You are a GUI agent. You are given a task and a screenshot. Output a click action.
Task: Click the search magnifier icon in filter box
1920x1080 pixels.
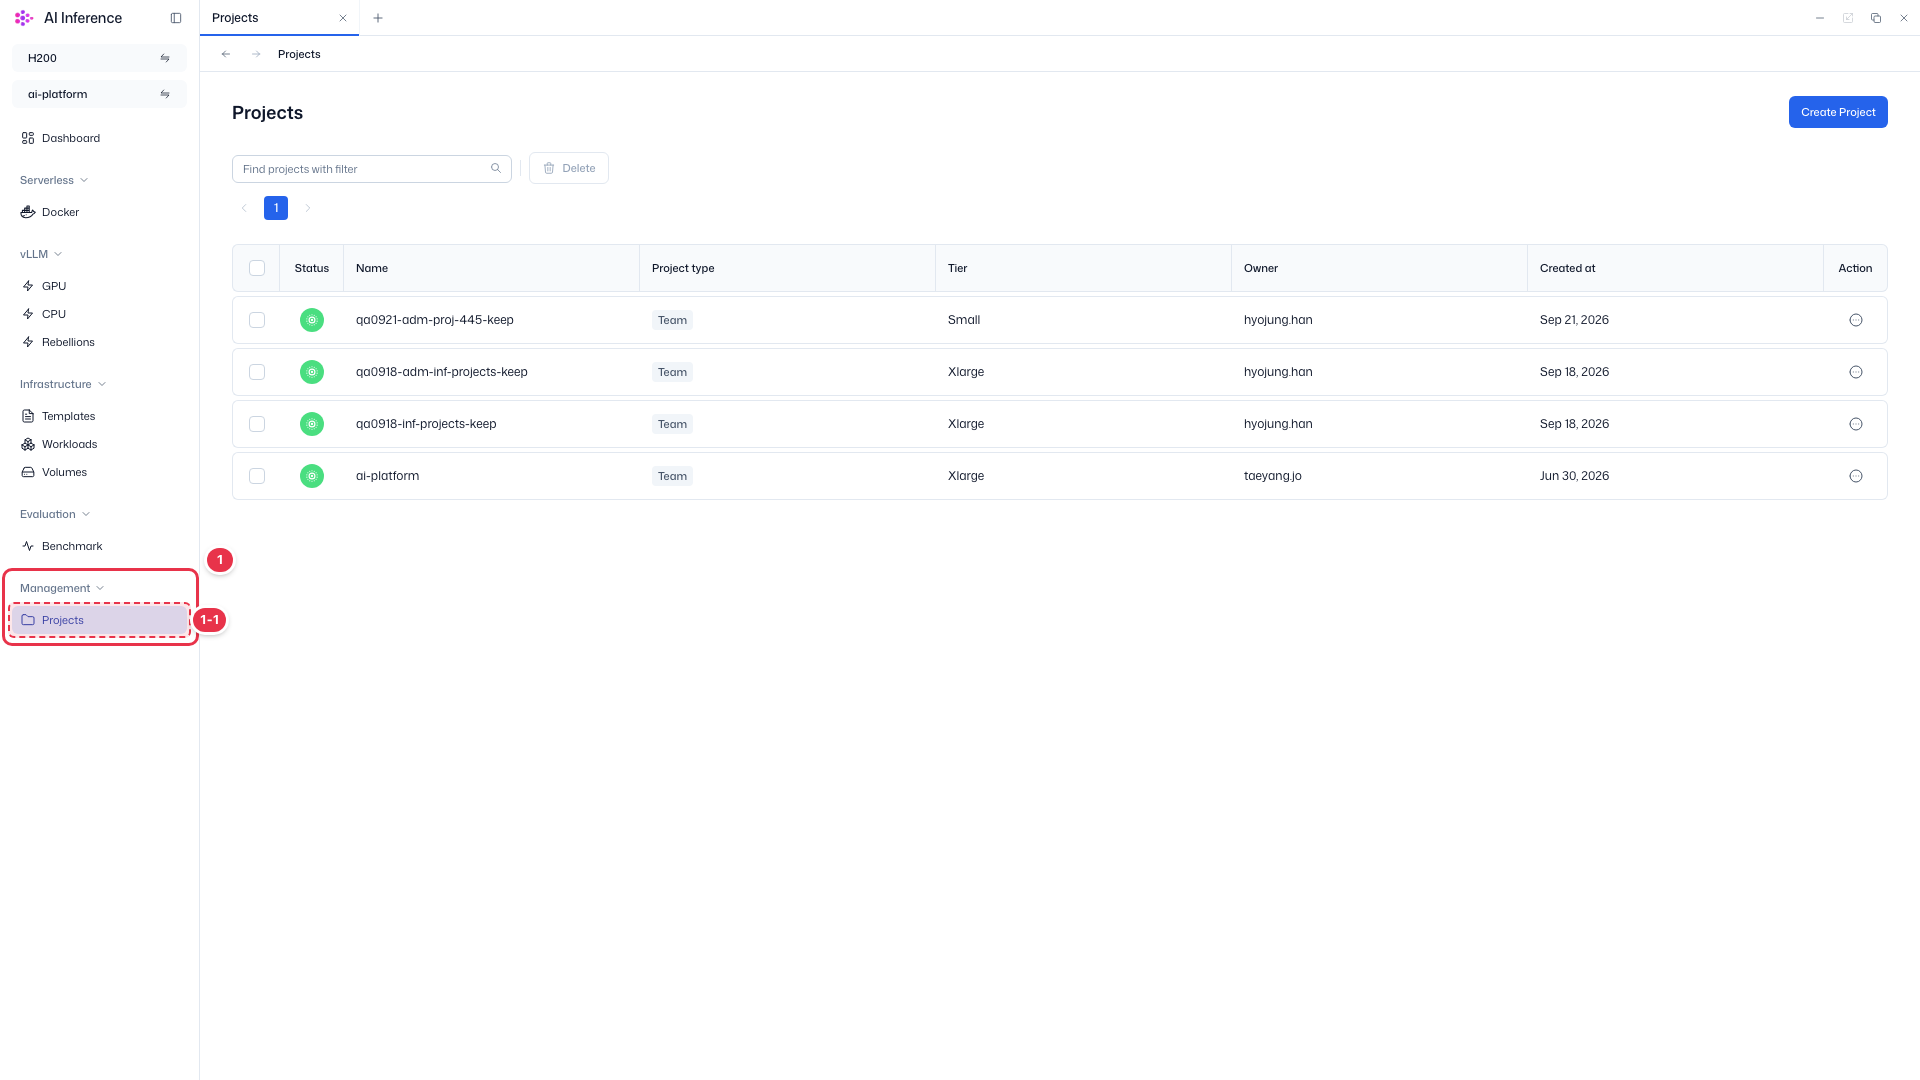tap(496, 168)
